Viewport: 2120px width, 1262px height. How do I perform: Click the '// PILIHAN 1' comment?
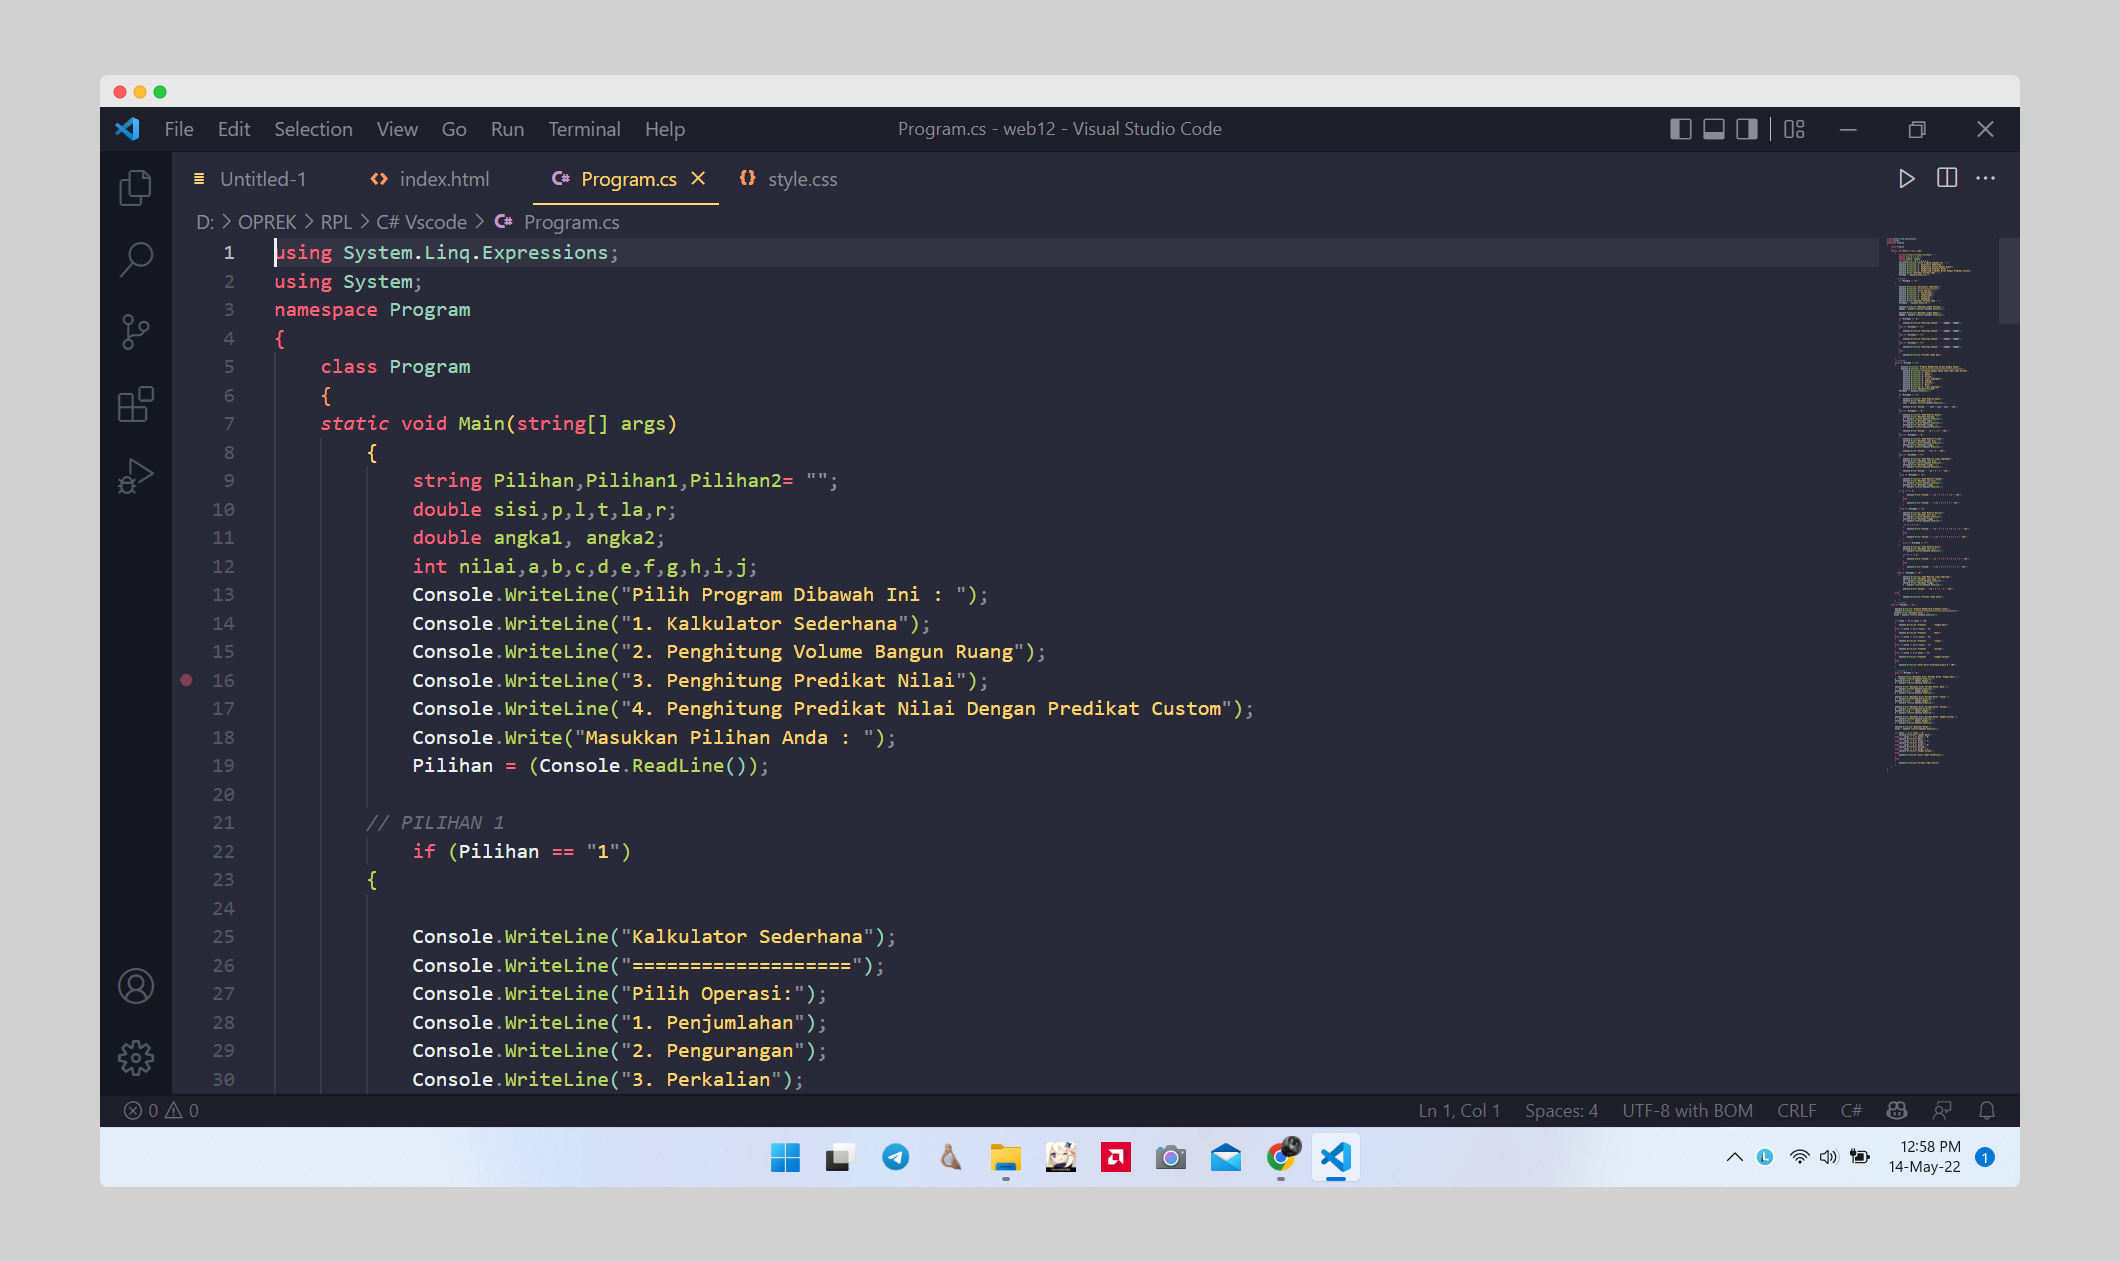[x=435, y=823]
